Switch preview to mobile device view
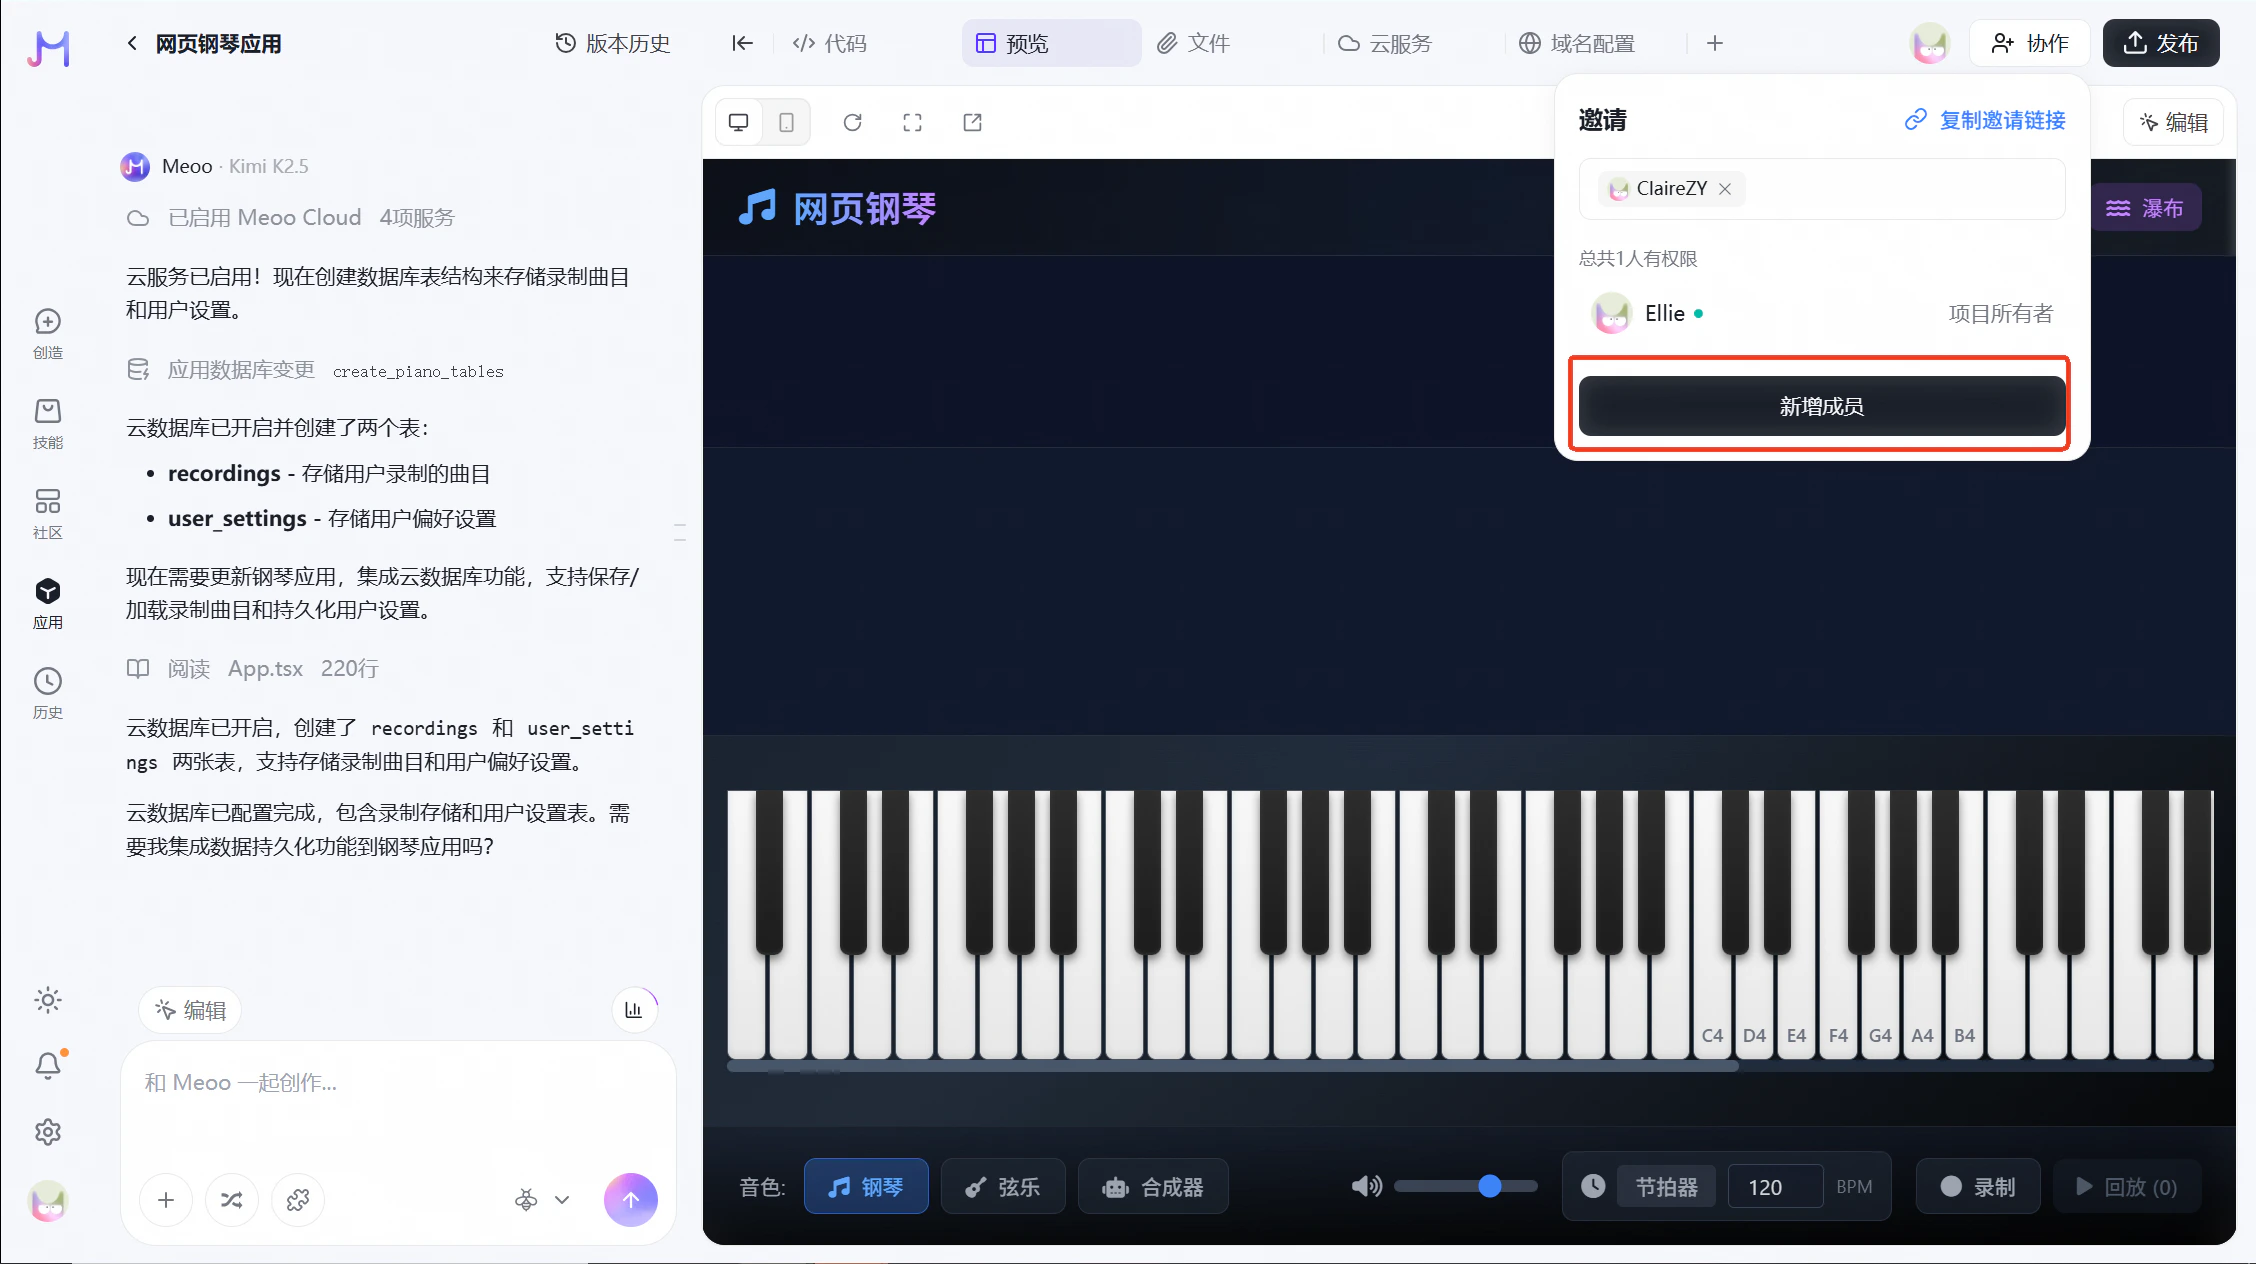The image size is (2256, 1264). 786,122
